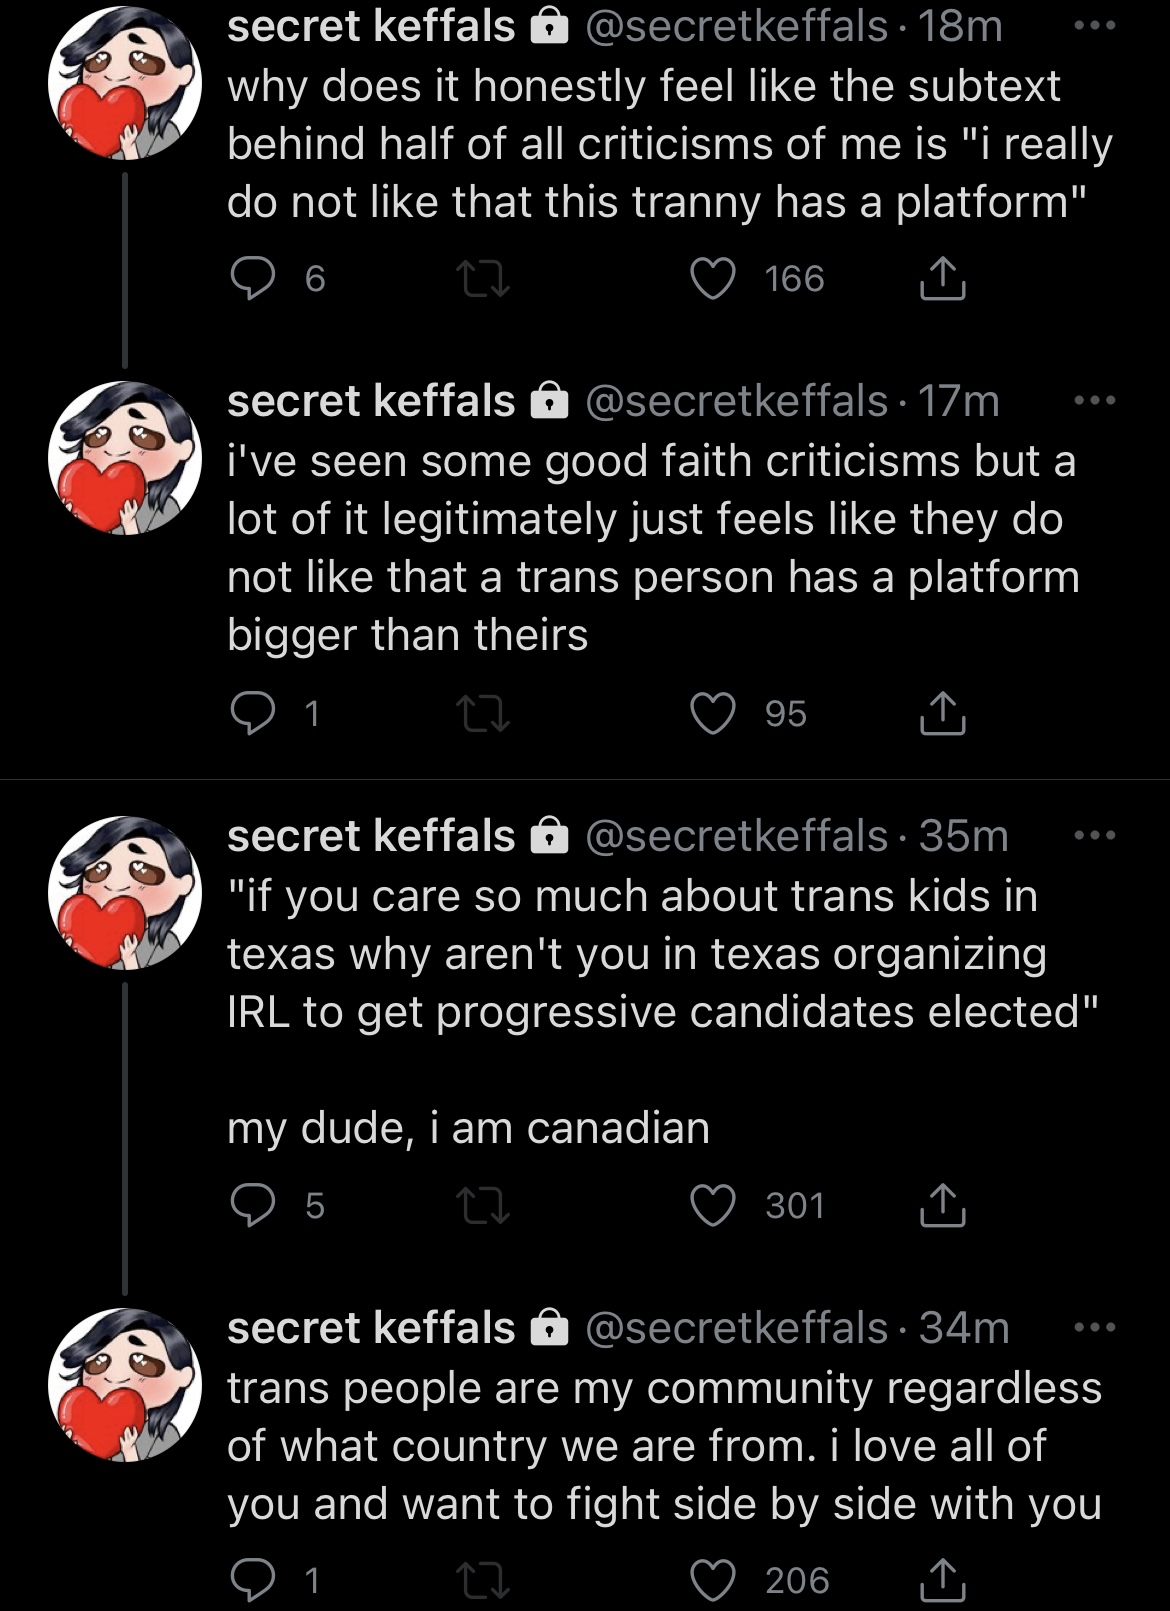
Task: Open more options on 34m tweet
Action: click(x=1094, y=1328)
